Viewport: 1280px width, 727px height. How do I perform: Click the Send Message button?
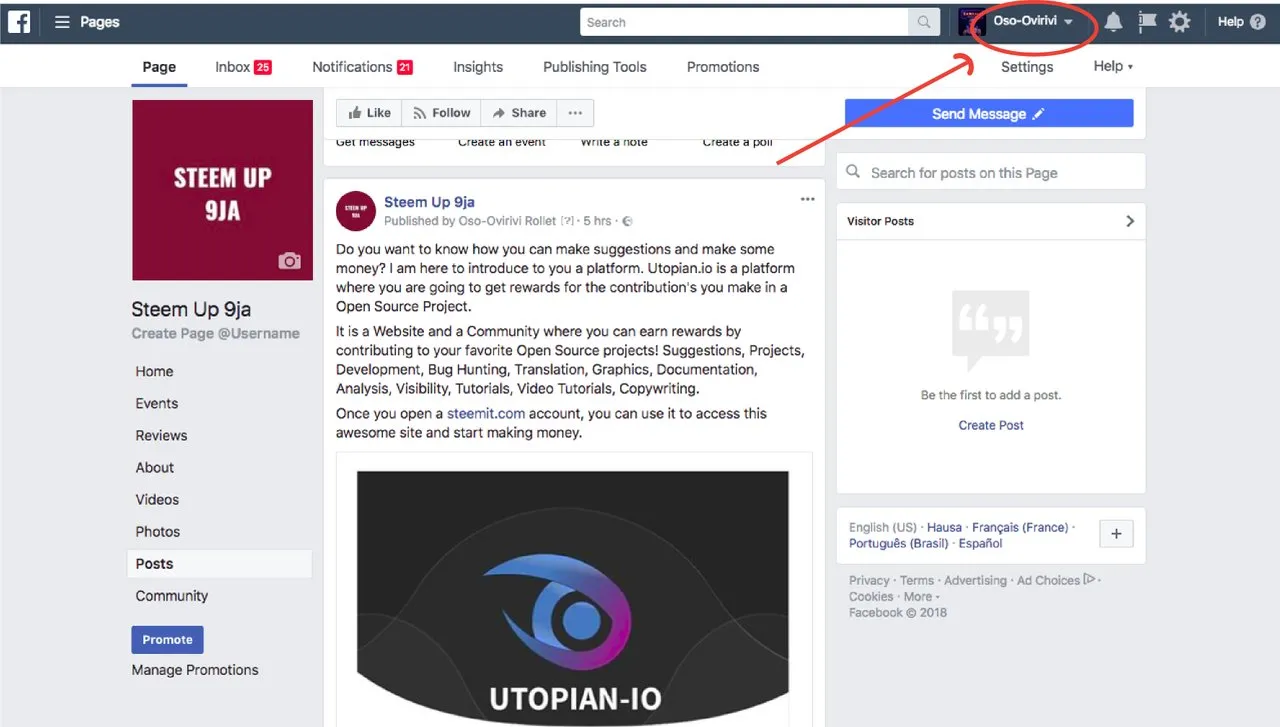pos(989,113)
